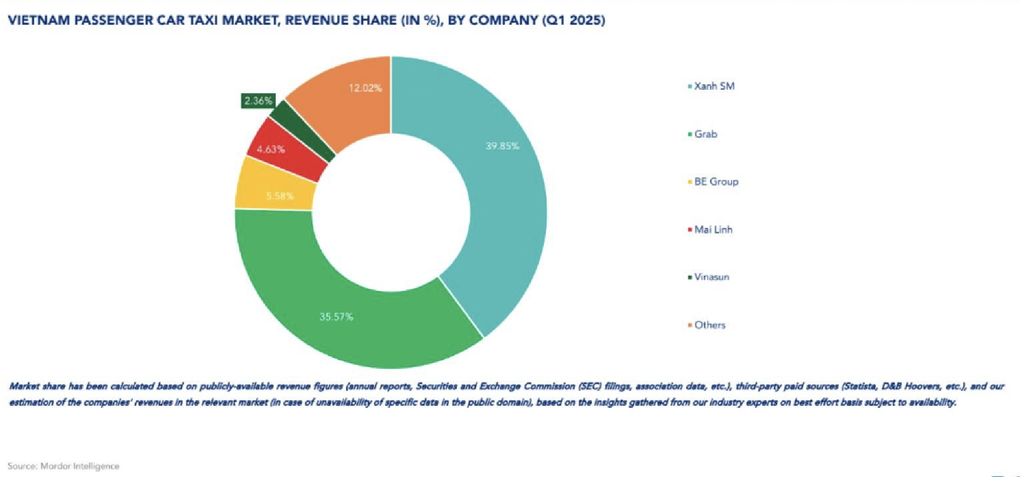The width and height of the screenshot is (1020, 477).
Task: Click the market share methodology footnote
Action: 507,394
